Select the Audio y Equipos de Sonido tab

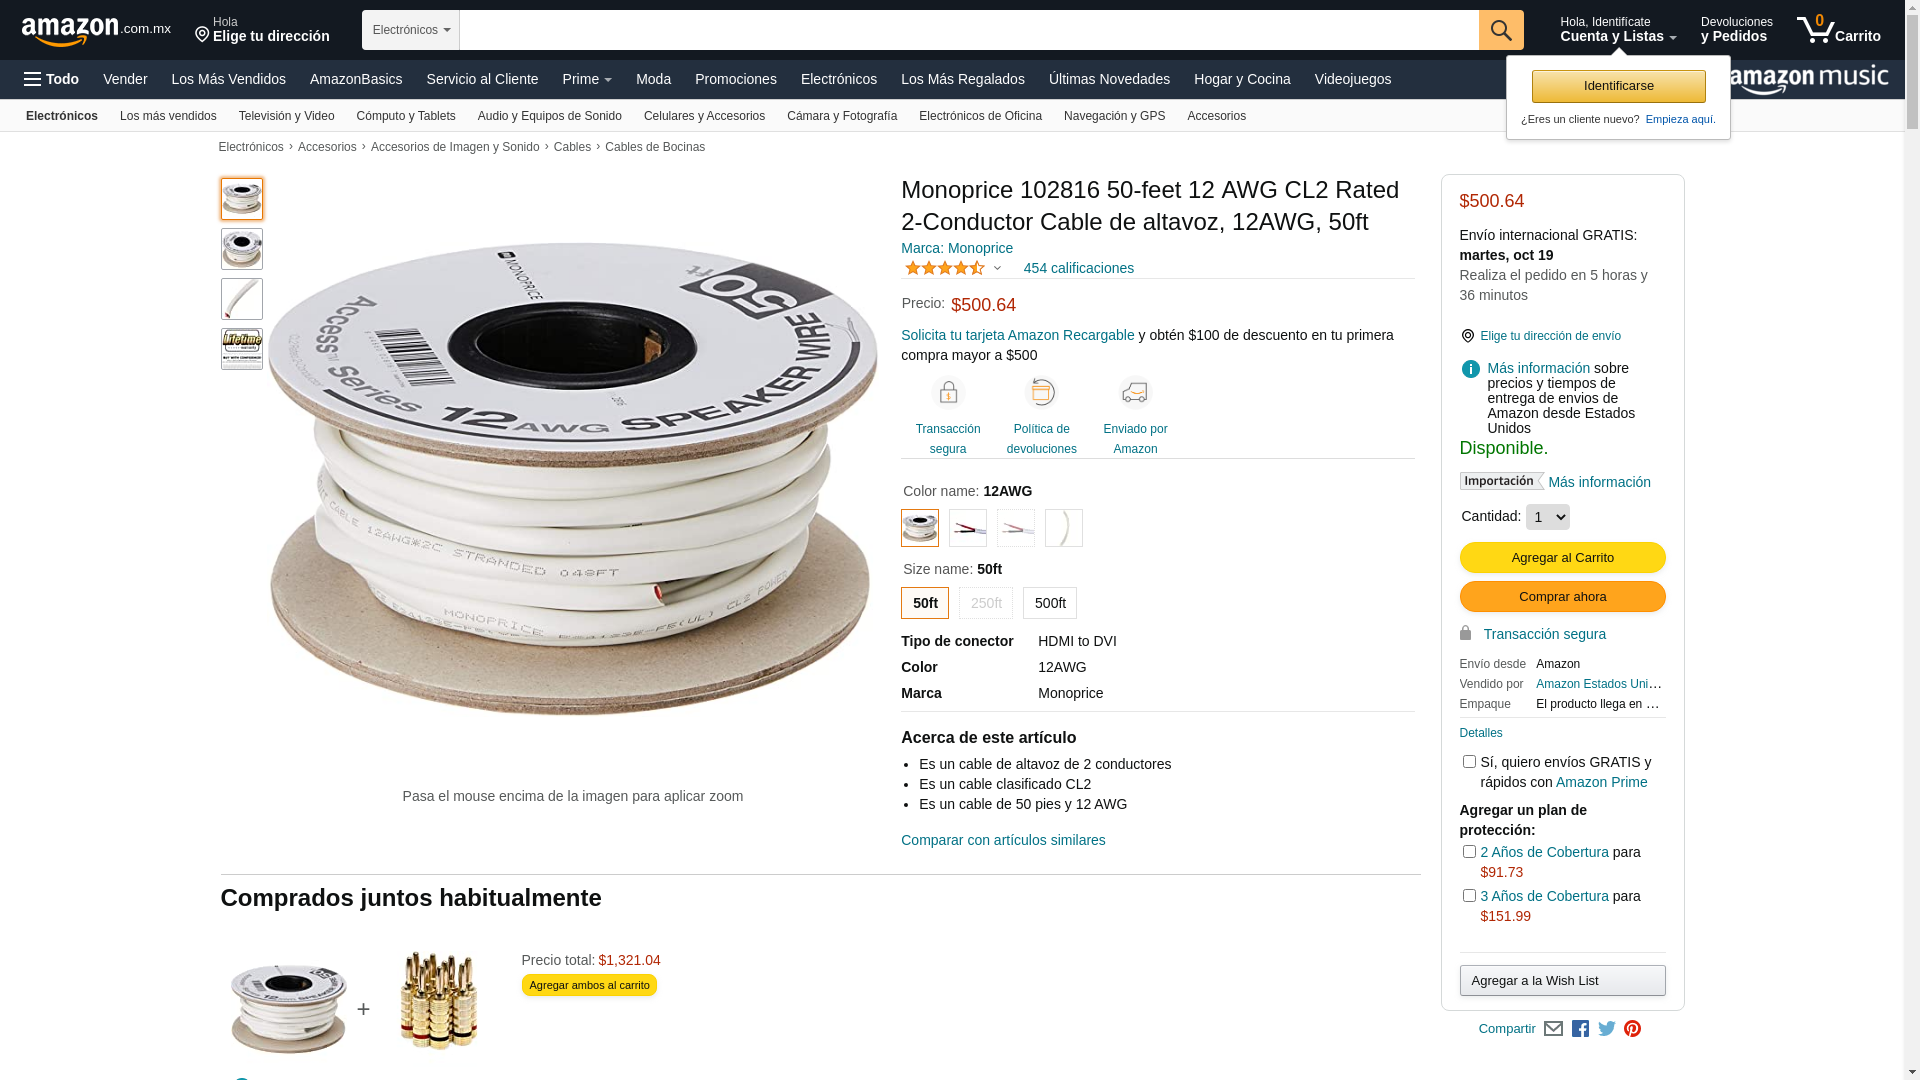click(x=550, y=116)
